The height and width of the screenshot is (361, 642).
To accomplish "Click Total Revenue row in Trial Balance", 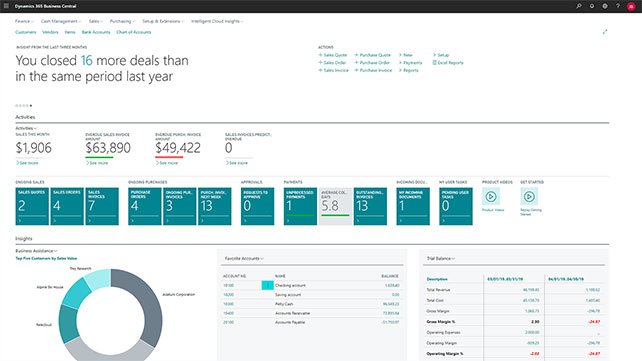I will pyautogui.click(x=515, y=289).
